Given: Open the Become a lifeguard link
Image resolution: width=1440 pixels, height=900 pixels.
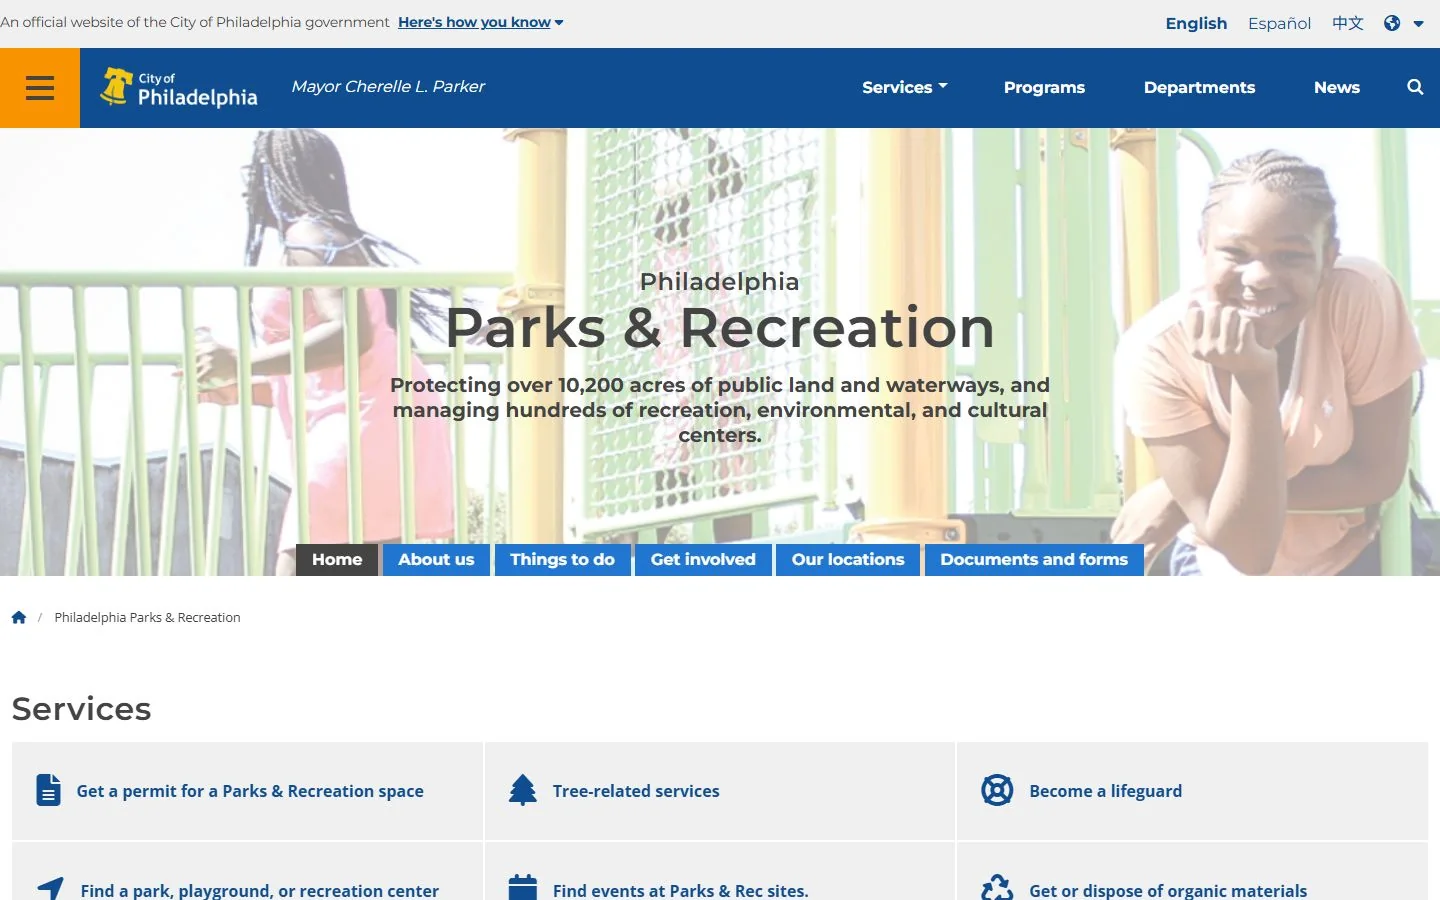Looking at the screenshot, I should pos(1105,791).
